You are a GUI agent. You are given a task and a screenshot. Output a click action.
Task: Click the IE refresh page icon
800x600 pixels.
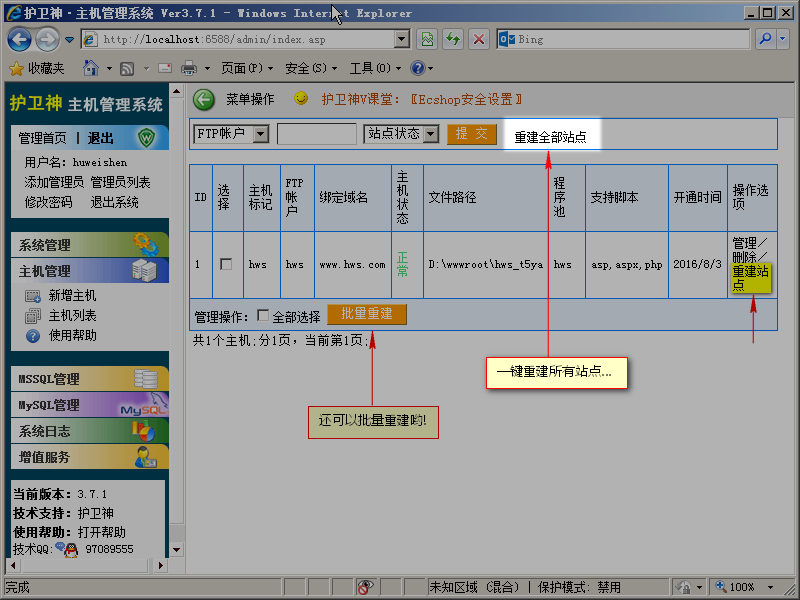click(x=453, y=39)
